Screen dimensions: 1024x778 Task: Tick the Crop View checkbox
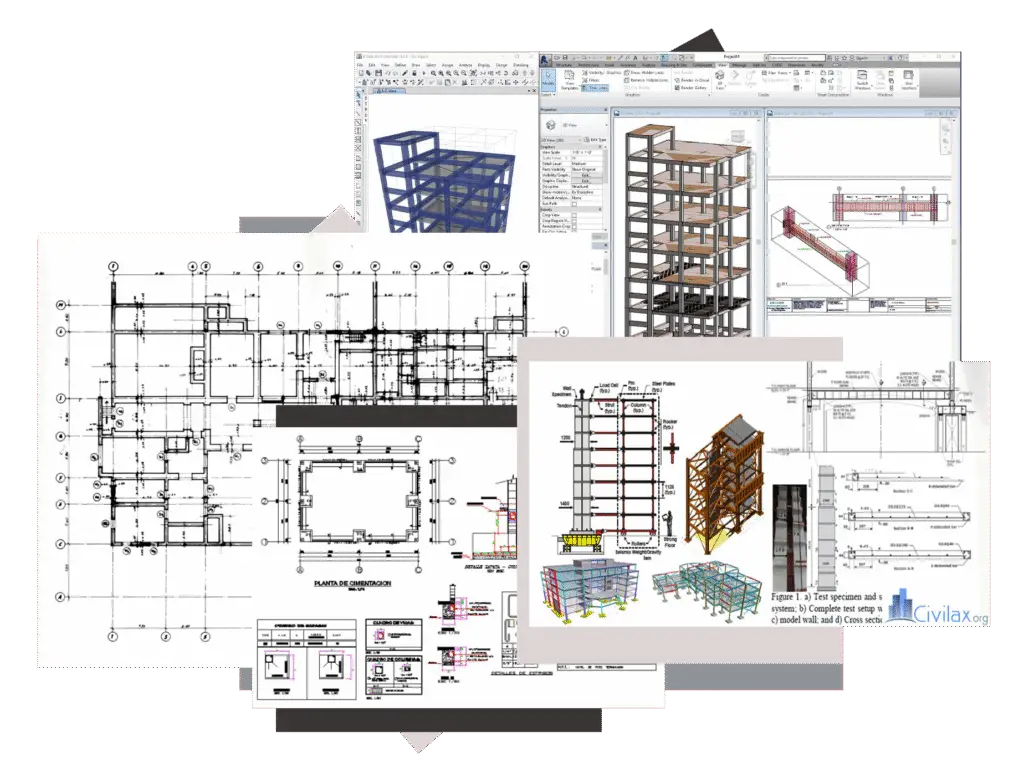pyautogui.click(x=574, y=215)
